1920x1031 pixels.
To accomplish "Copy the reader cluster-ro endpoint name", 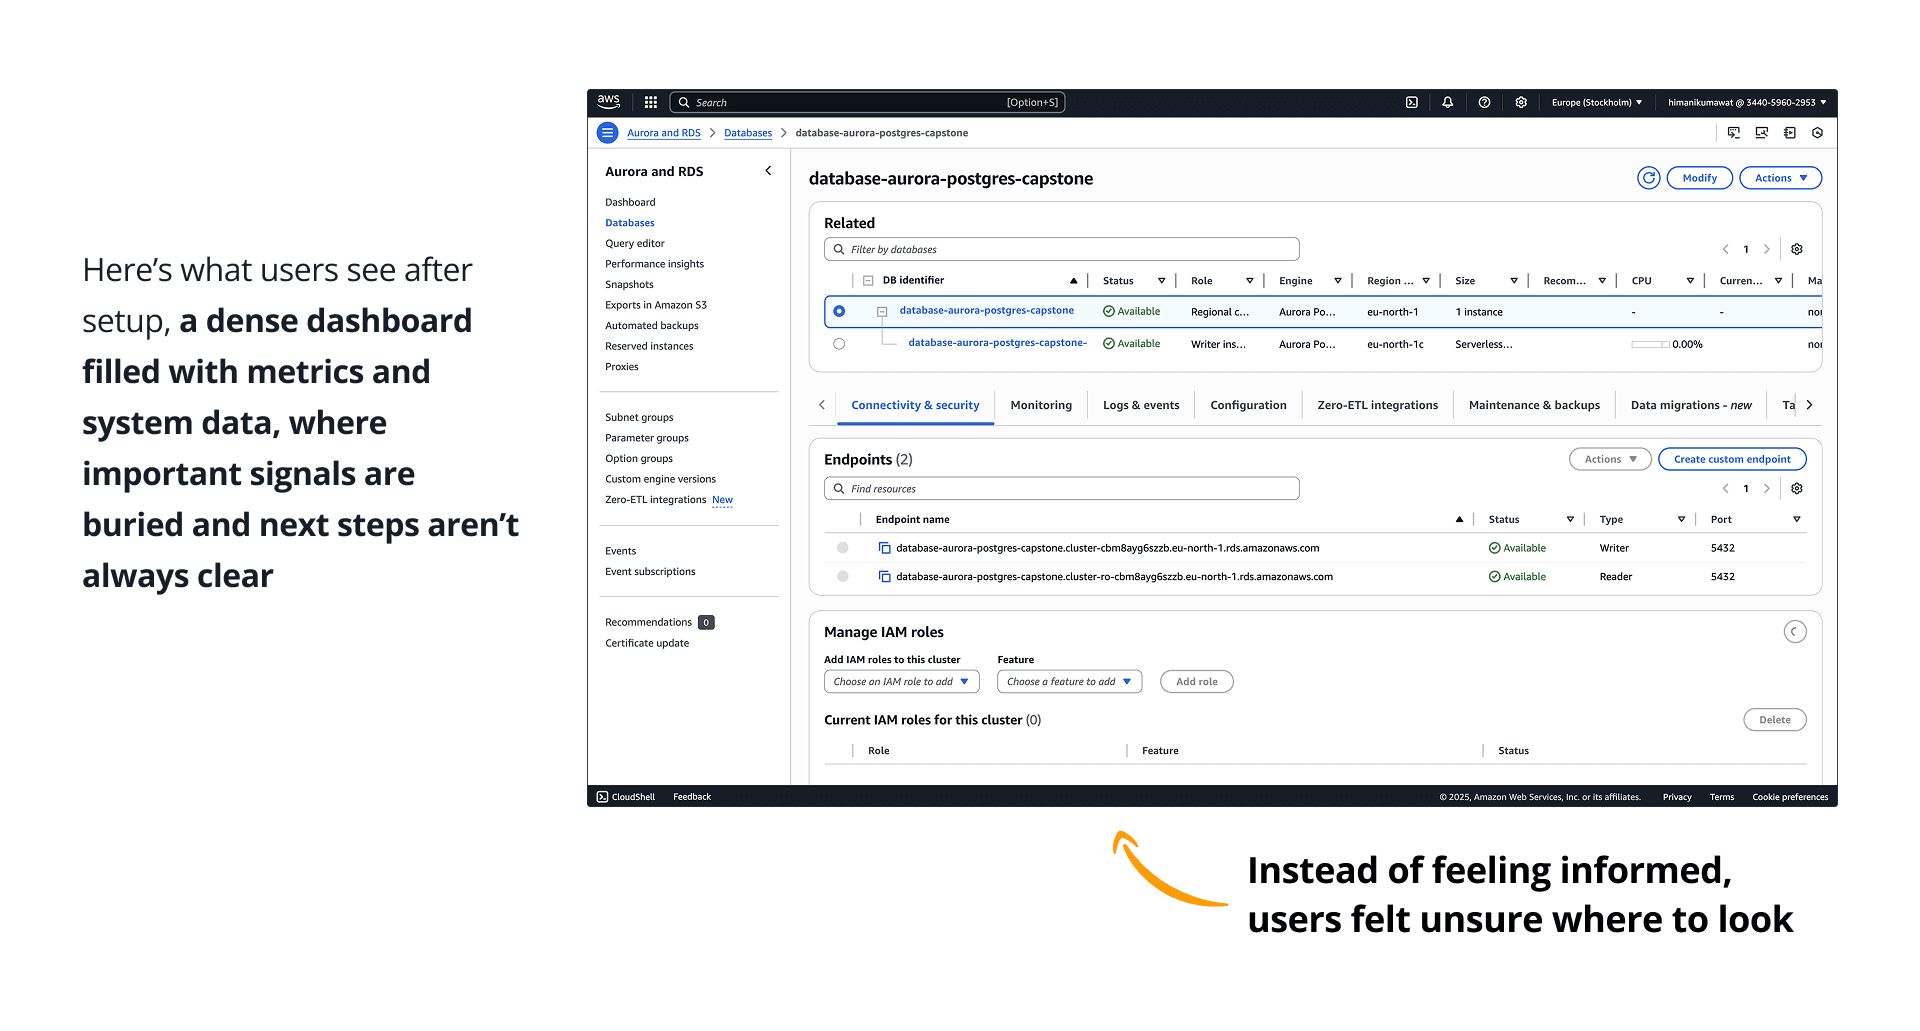I will (x=884, y=577).
